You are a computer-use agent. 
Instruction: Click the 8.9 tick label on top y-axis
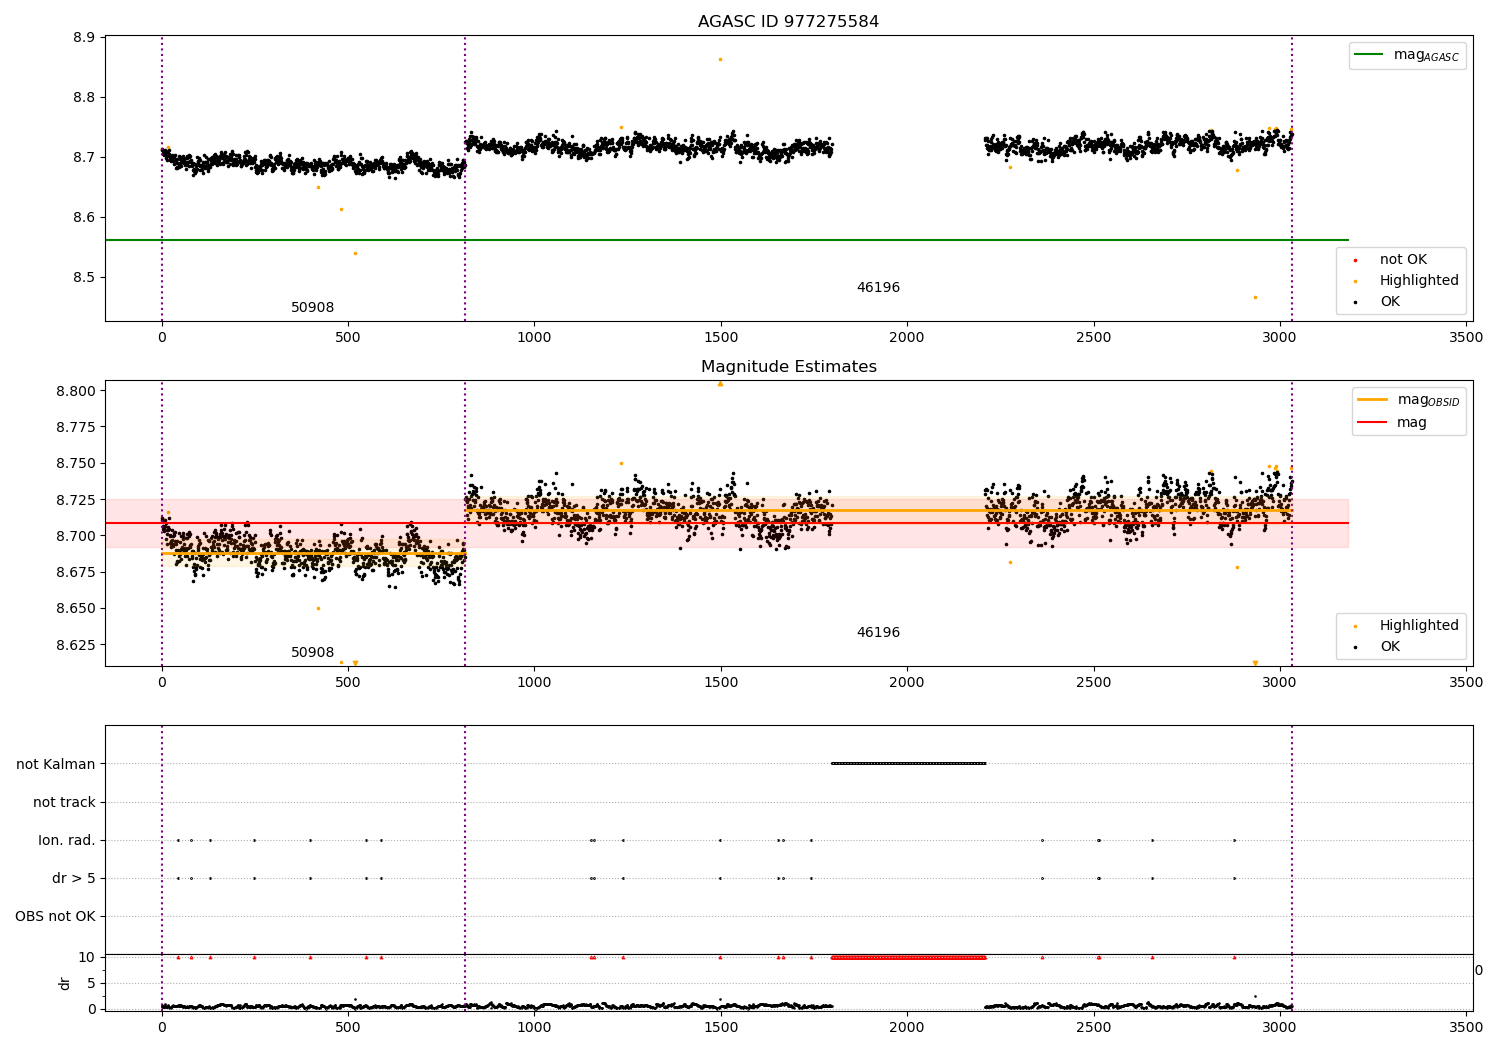coord(85,38)
